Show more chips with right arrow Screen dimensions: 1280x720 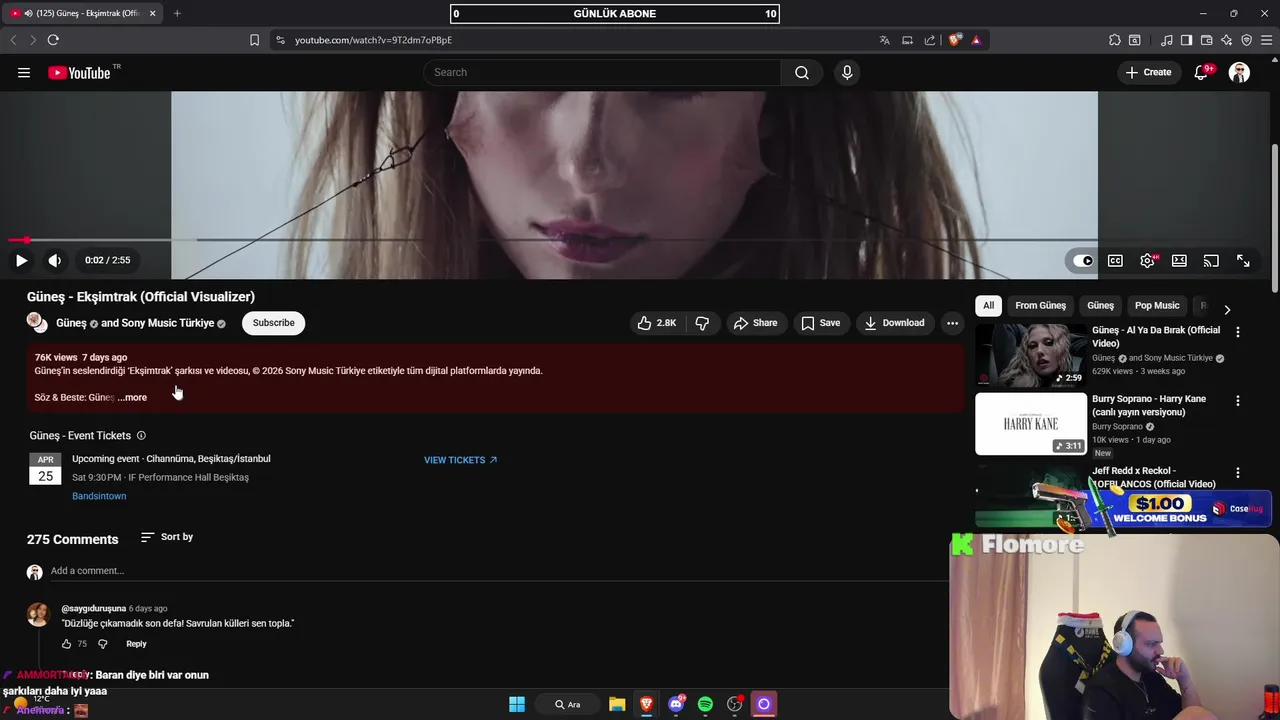pos(1227,310)
